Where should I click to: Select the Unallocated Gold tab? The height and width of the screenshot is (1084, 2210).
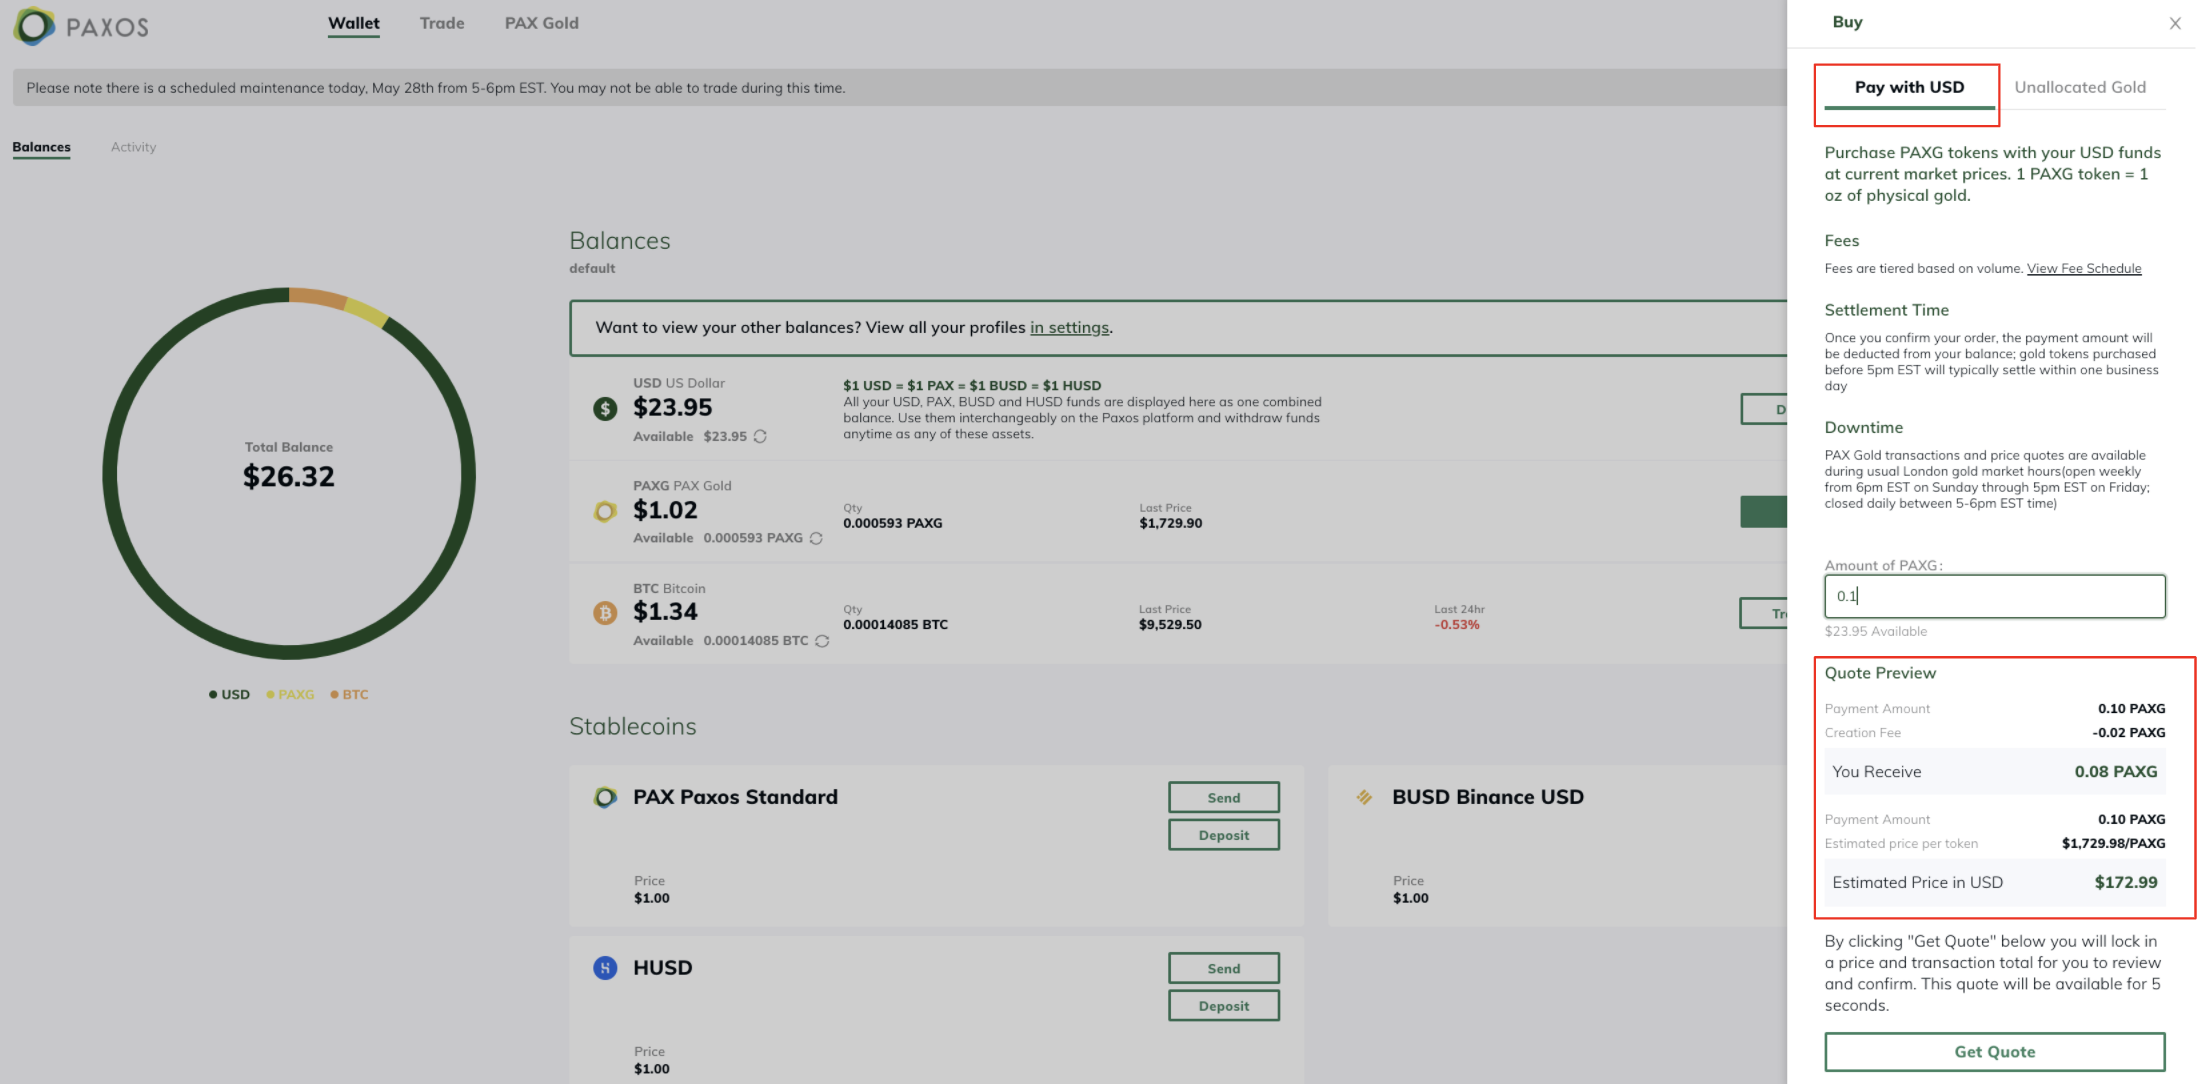tap(2080, 88)
